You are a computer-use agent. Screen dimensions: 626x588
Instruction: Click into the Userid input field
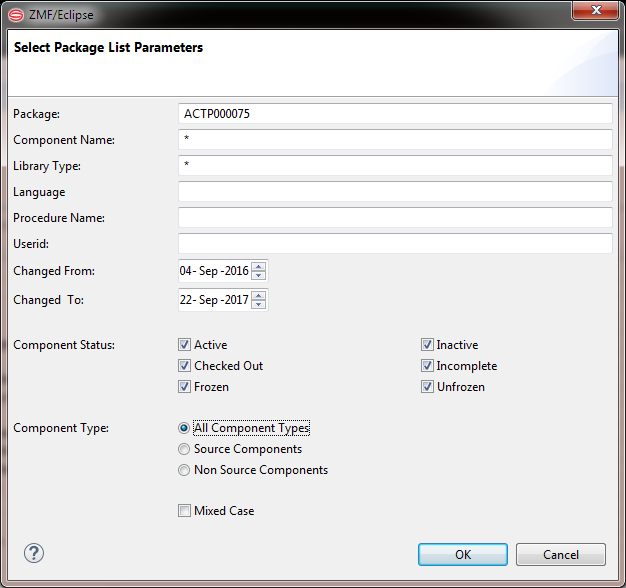click(x=395, y=244)
